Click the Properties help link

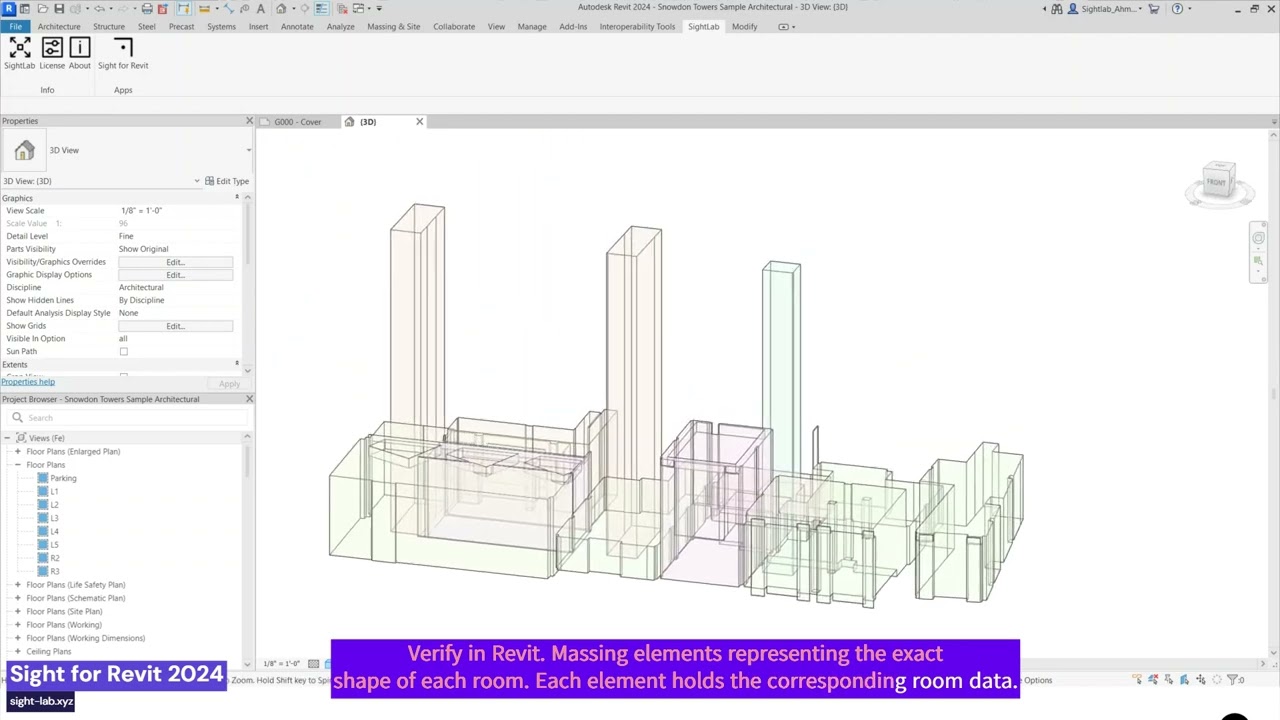(x=28, y=382)
